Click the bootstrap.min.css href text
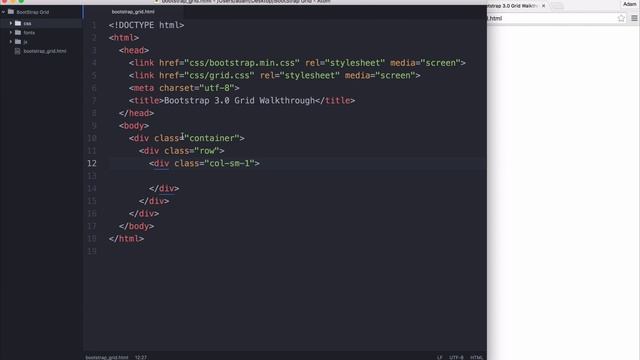 click(242, 63)
